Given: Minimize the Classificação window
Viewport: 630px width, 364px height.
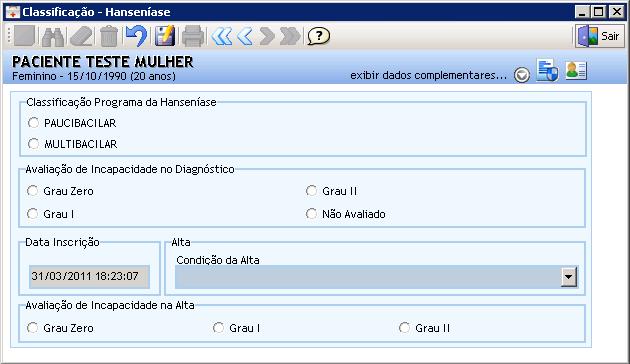Looking at the screenshot, I should [x=582, y=12].
